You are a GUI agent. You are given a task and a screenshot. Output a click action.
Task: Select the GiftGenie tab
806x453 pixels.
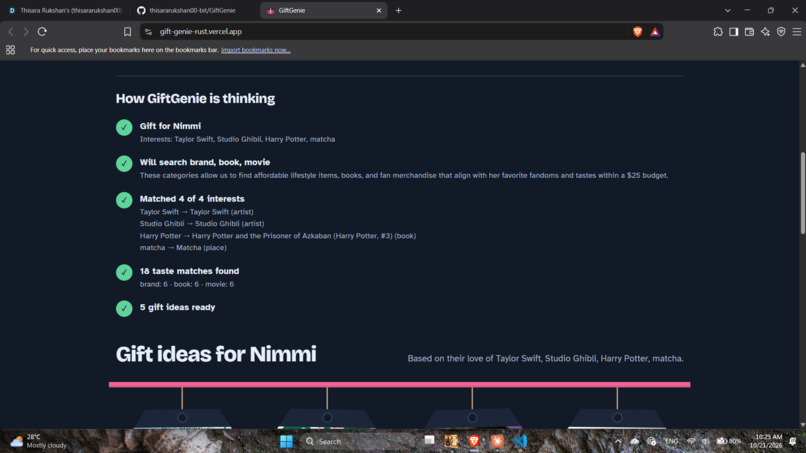tap(324, 10)
